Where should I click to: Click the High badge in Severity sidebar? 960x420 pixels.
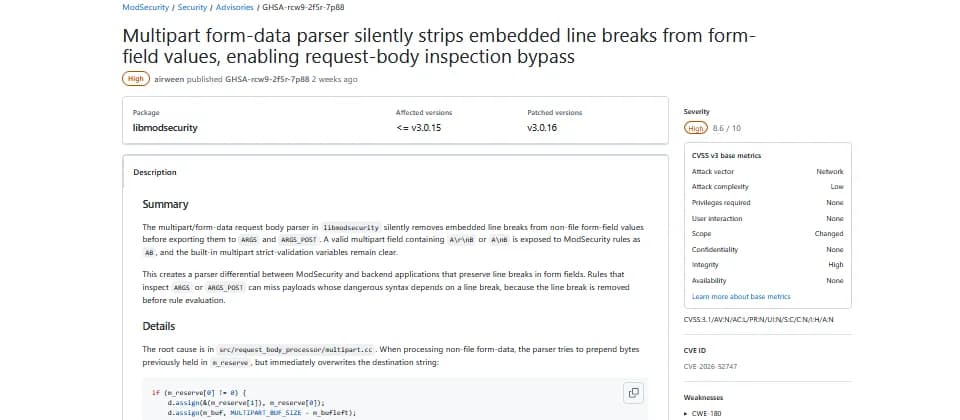coord(696,129)
